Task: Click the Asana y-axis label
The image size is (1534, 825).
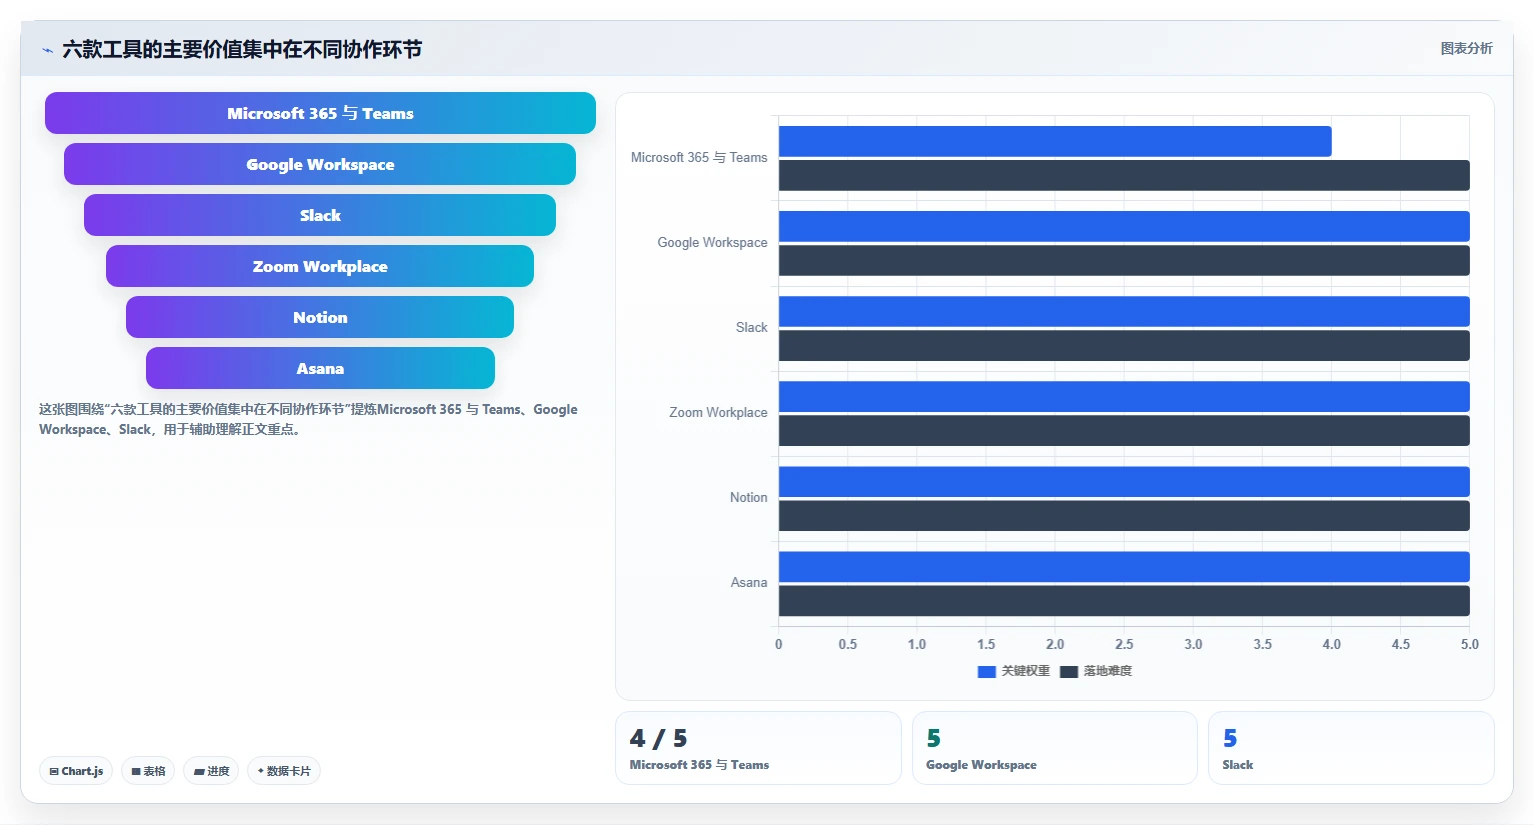Action: click(749, 583)
